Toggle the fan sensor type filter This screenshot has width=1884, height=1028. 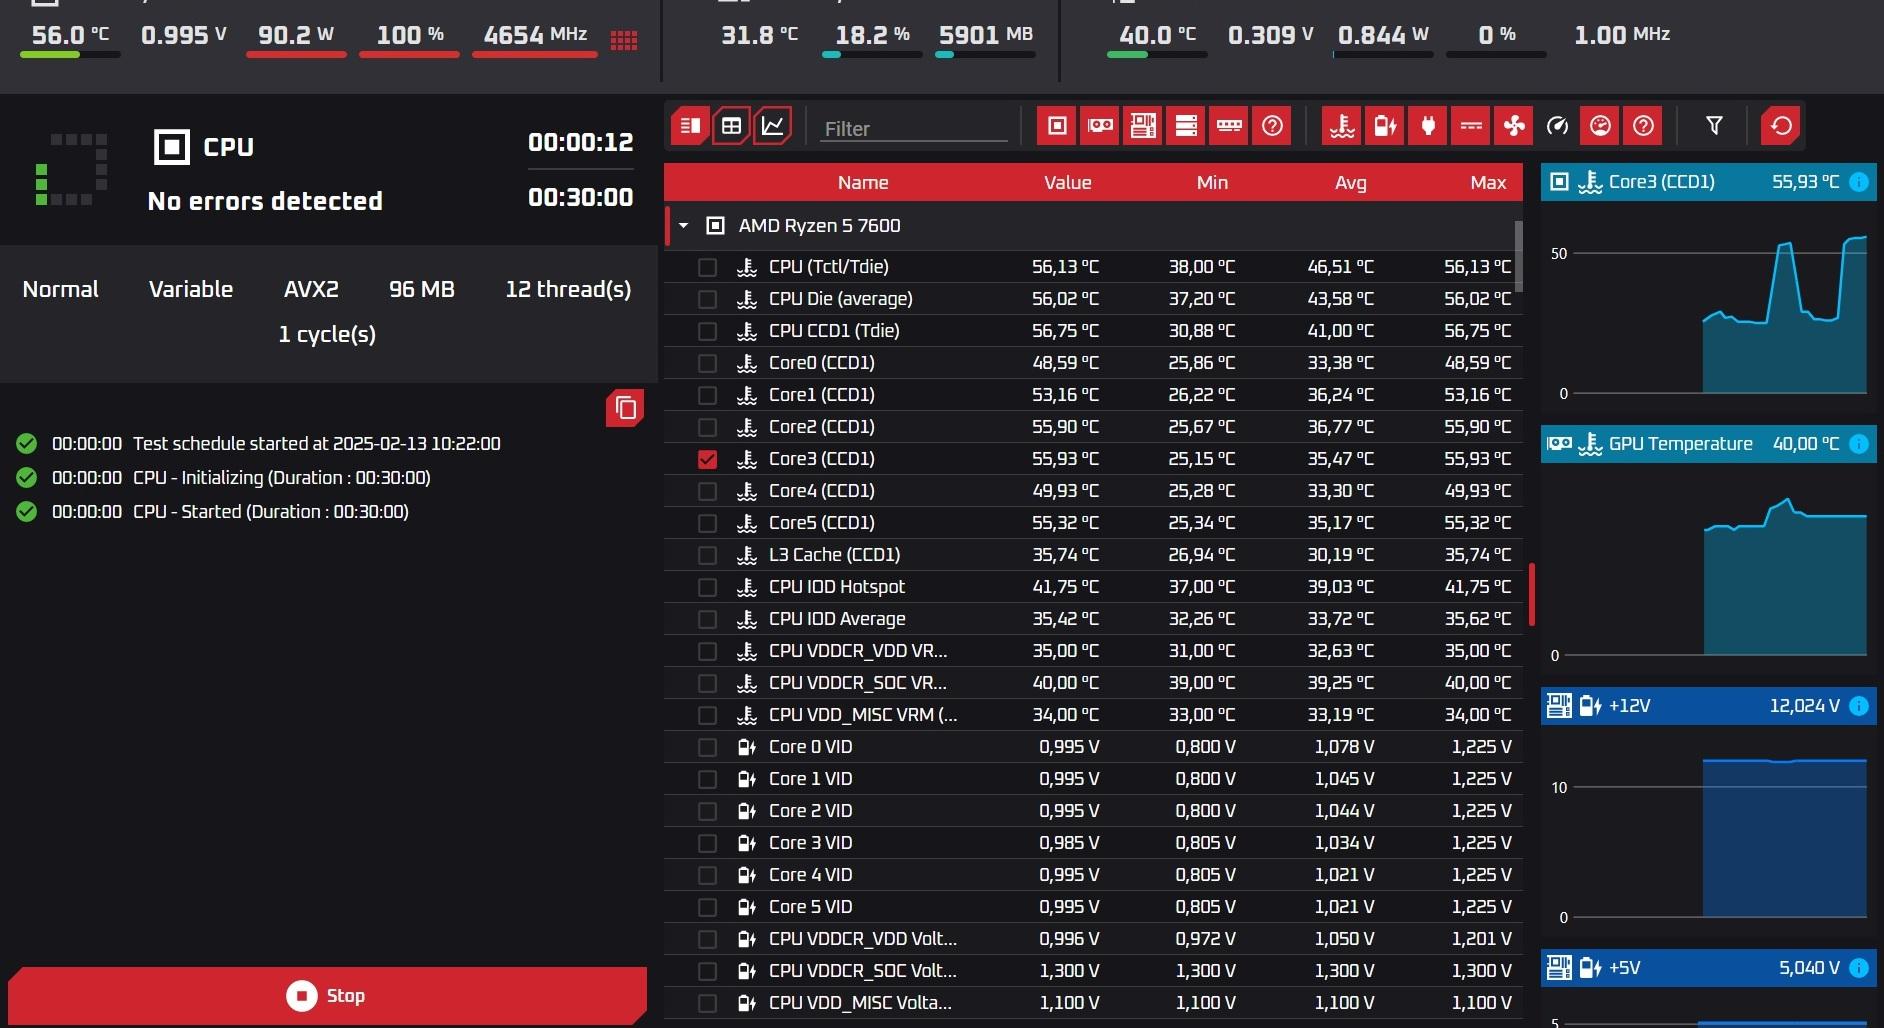(1514, 126)
